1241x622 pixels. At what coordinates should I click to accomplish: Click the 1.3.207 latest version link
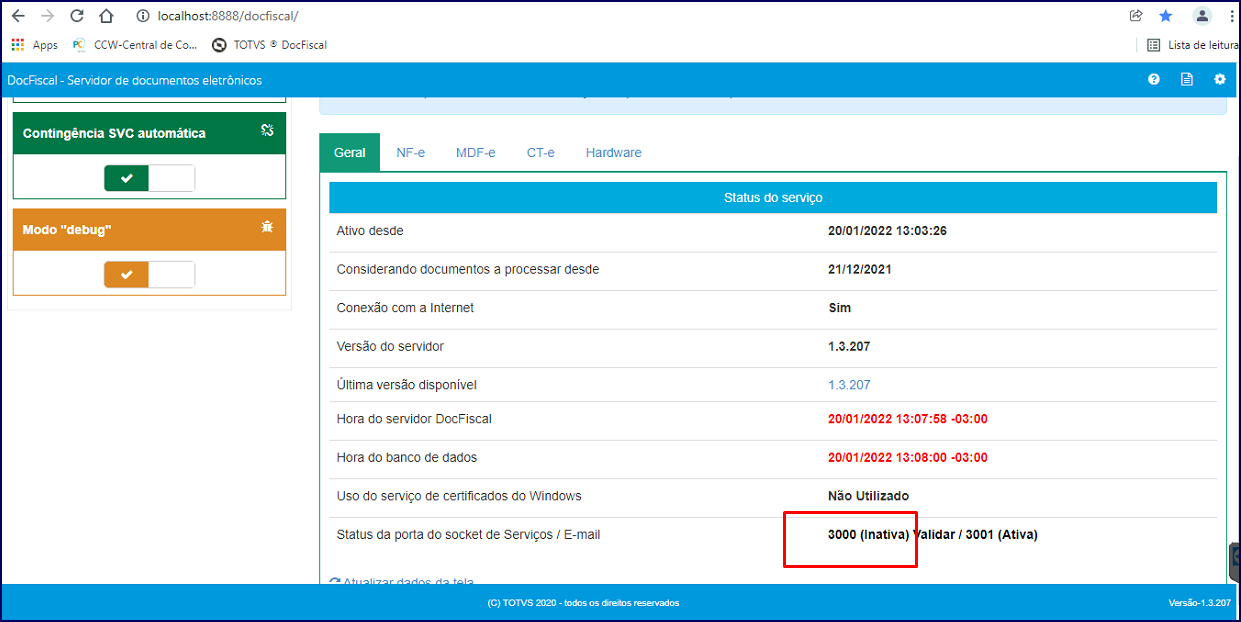pos(849,385)
